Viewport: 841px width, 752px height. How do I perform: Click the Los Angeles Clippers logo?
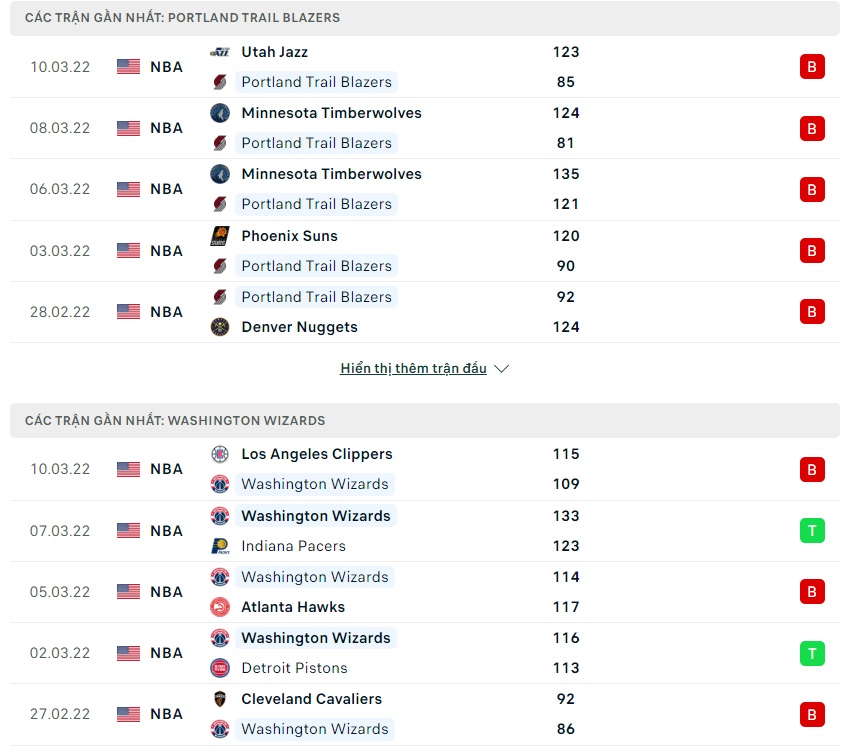coord(220,454)
